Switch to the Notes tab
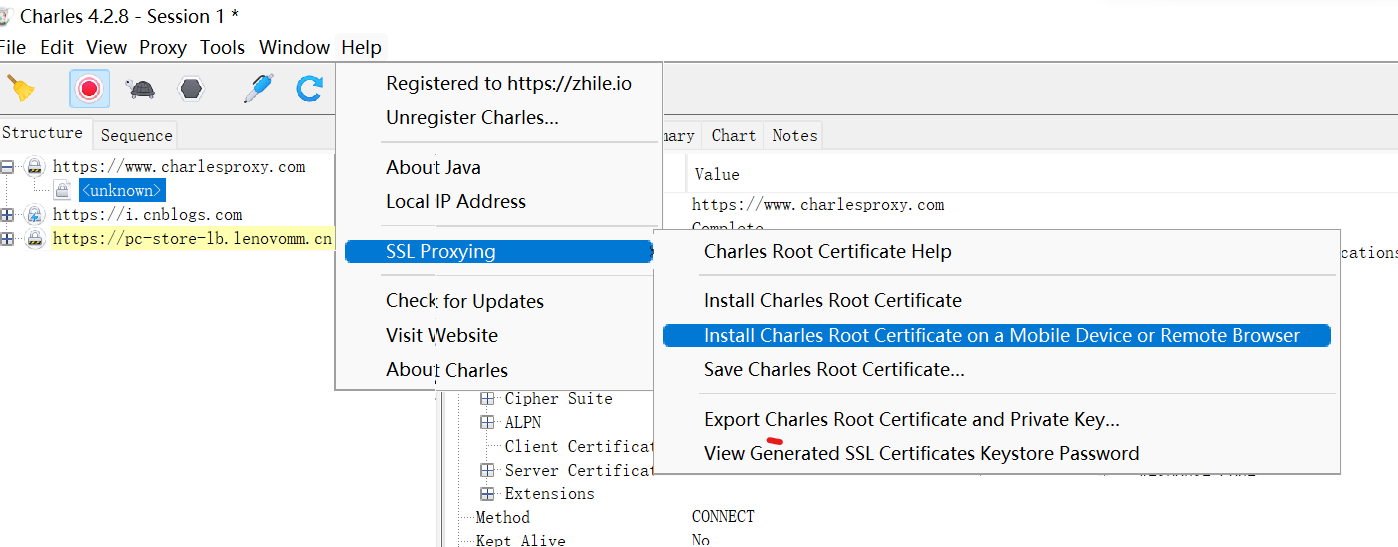Screen dimensions: 1398x547 794,135
